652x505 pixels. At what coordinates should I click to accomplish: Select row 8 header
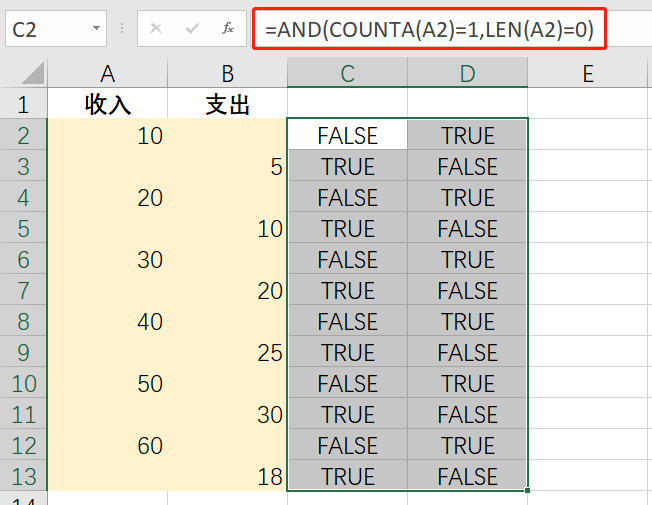[23, 320]
